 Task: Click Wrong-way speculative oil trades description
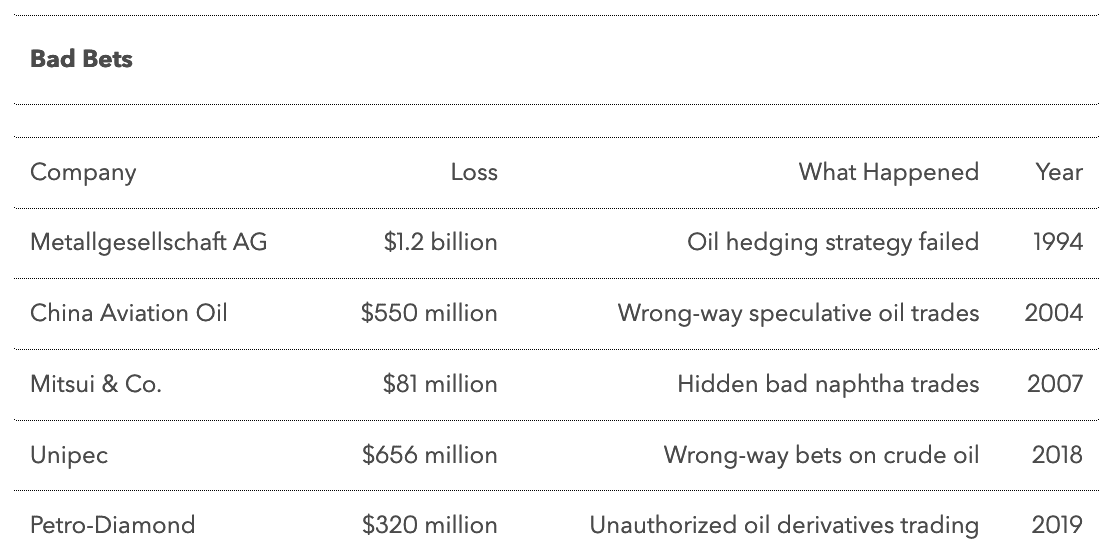pos(798,313)
